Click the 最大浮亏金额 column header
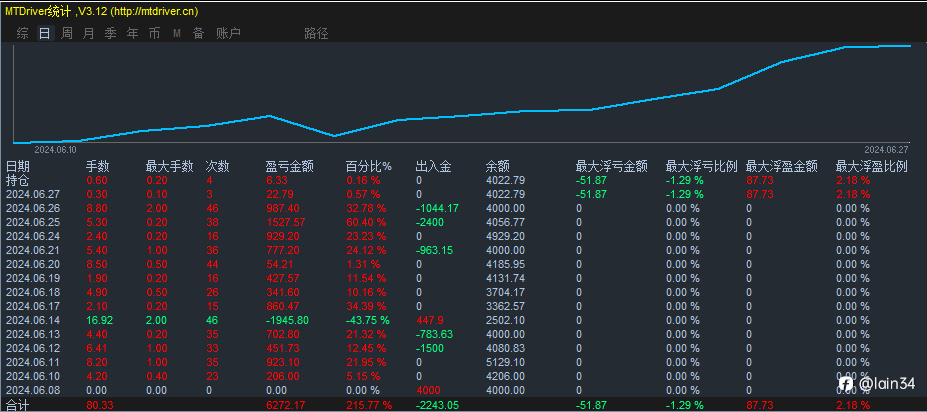Image resolution: width=927 pixels, height=412 pixels. pyautogui.click(x=612, y=167)
